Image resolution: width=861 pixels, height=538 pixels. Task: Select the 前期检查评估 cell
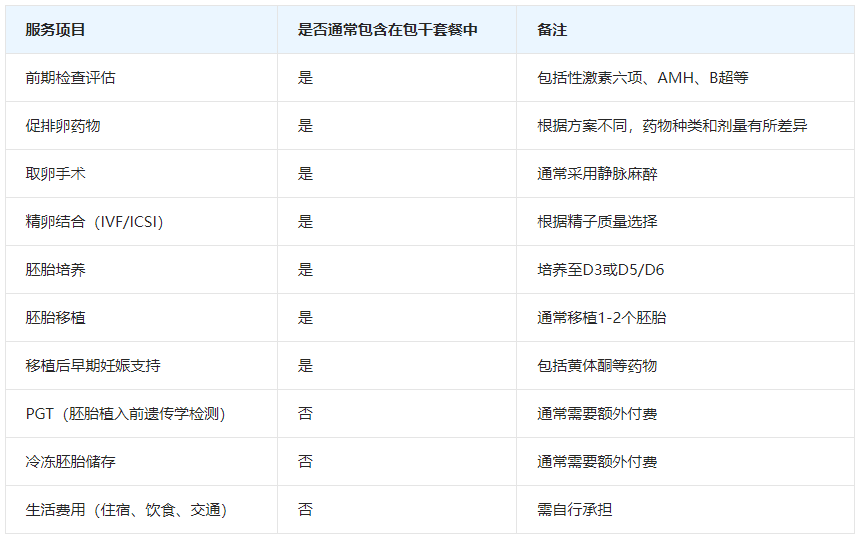pyautogui.click(x=70, y=78)
